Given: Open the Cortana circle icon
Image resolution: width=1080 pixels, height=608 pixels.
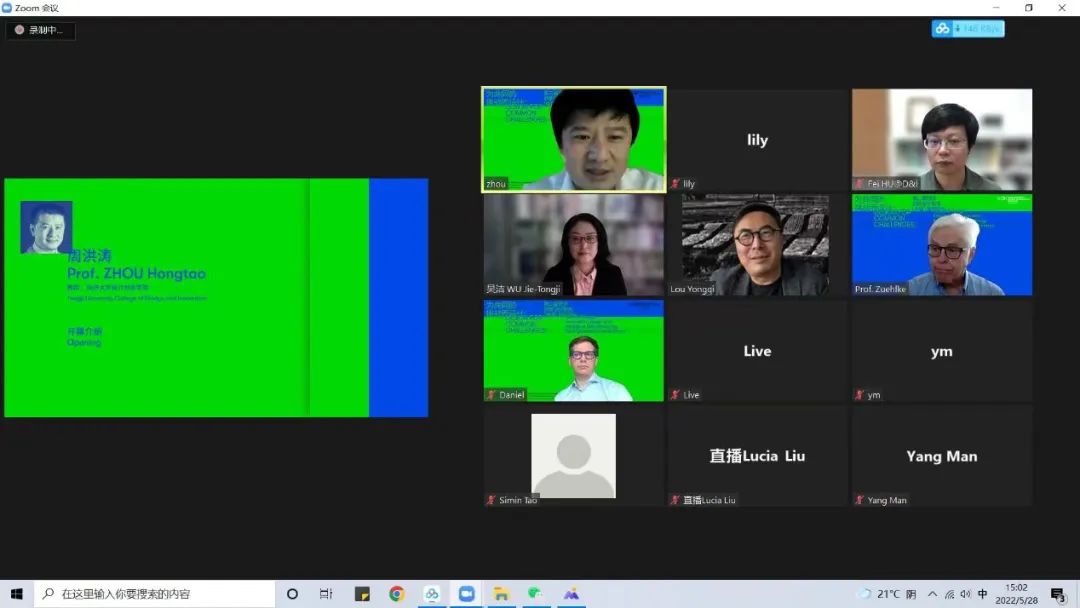Looking at the screenshot, I should 292,594.
